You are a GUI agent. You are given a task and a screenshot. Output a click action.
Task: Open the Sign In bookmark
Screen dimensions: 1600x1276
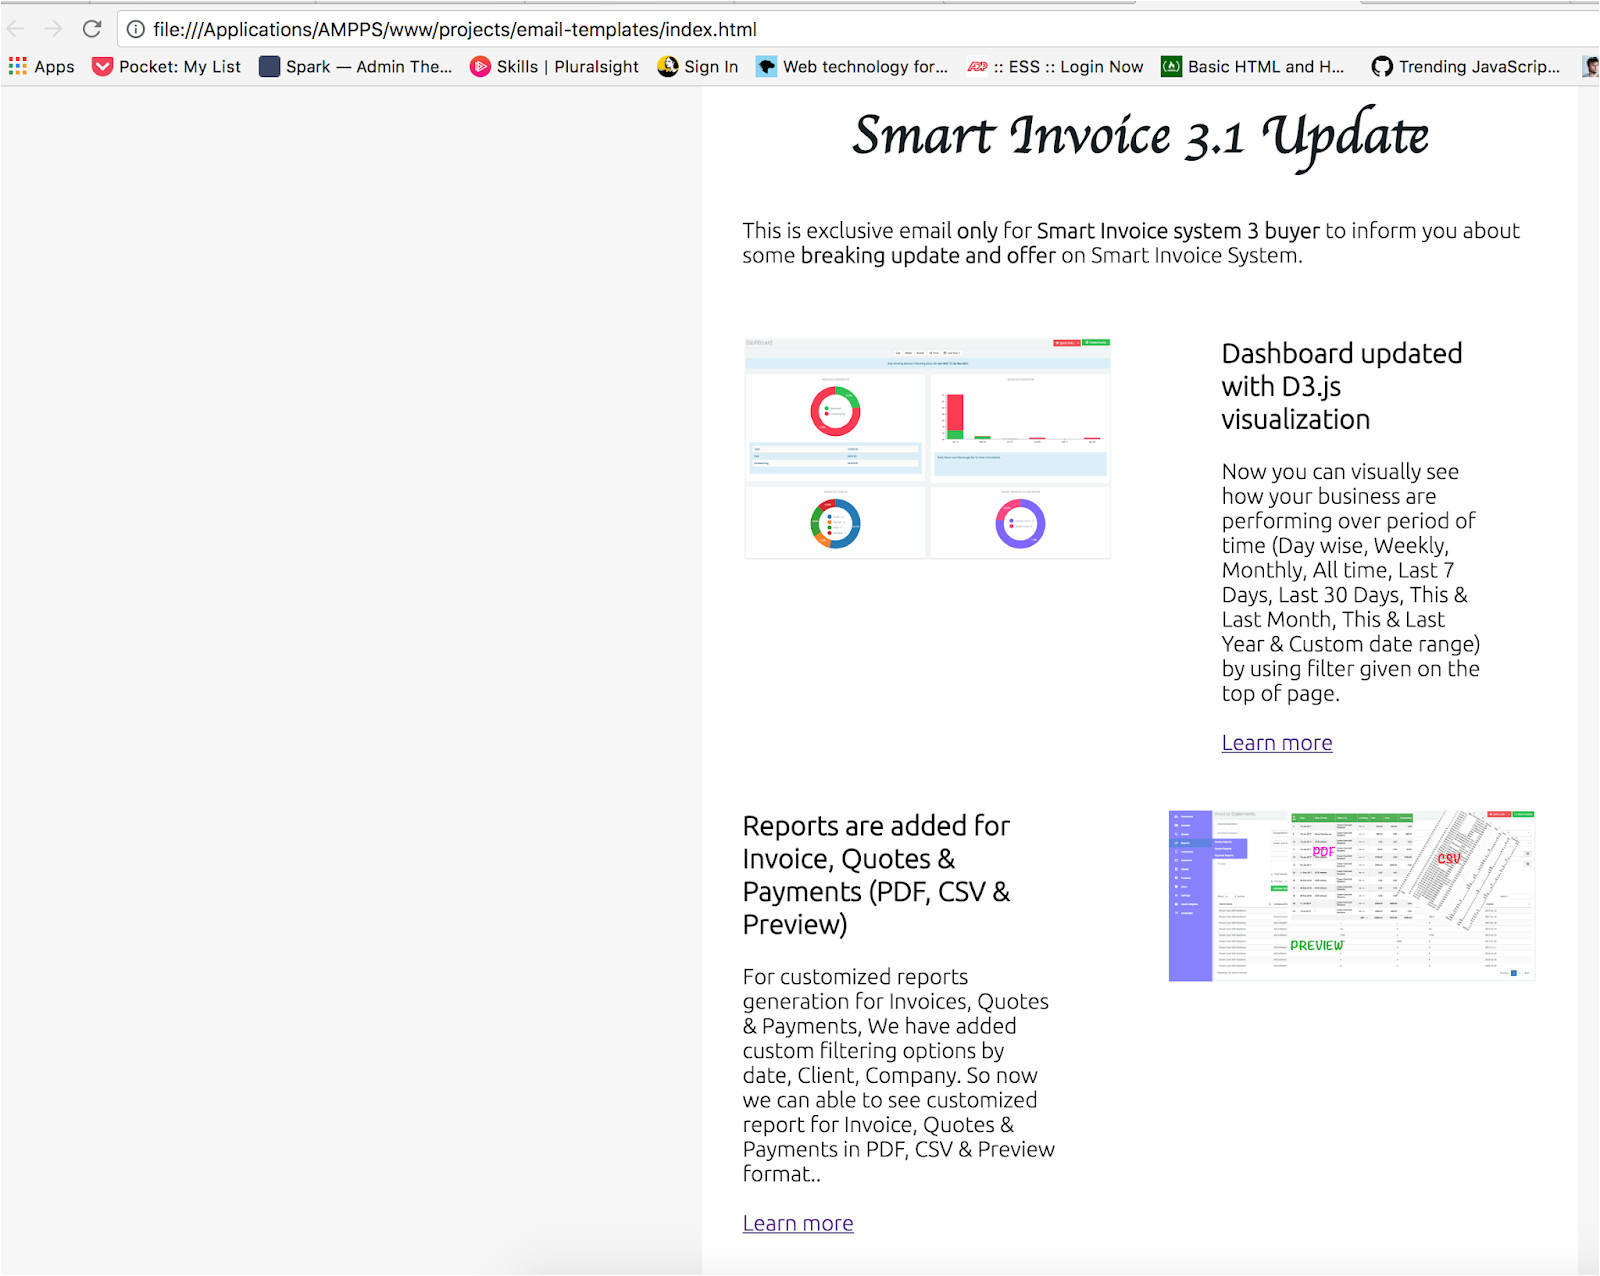(x=698, y=67)
